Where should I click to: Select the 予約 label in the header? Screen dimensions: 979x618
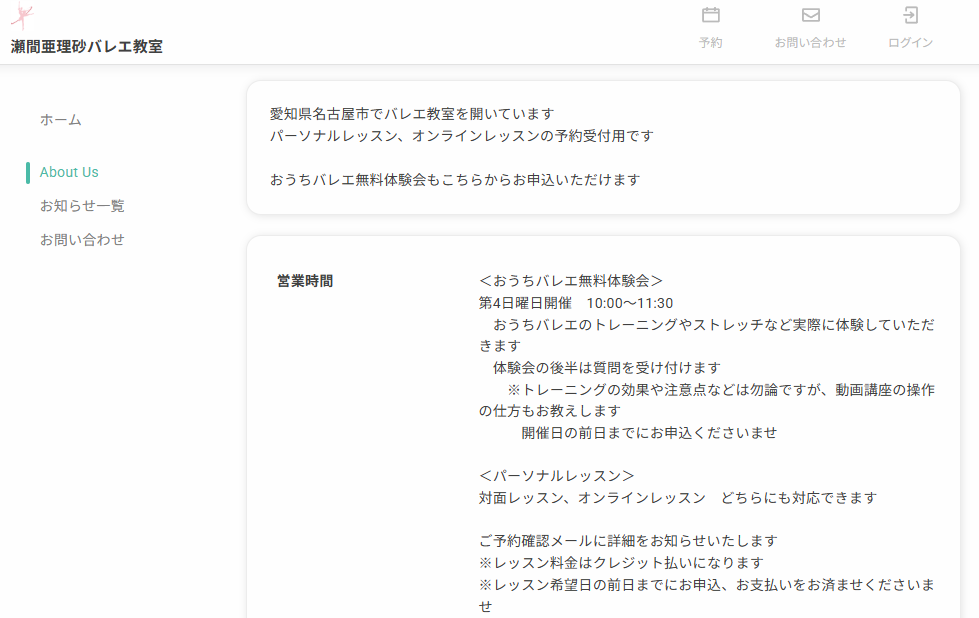tap(711, 43)
